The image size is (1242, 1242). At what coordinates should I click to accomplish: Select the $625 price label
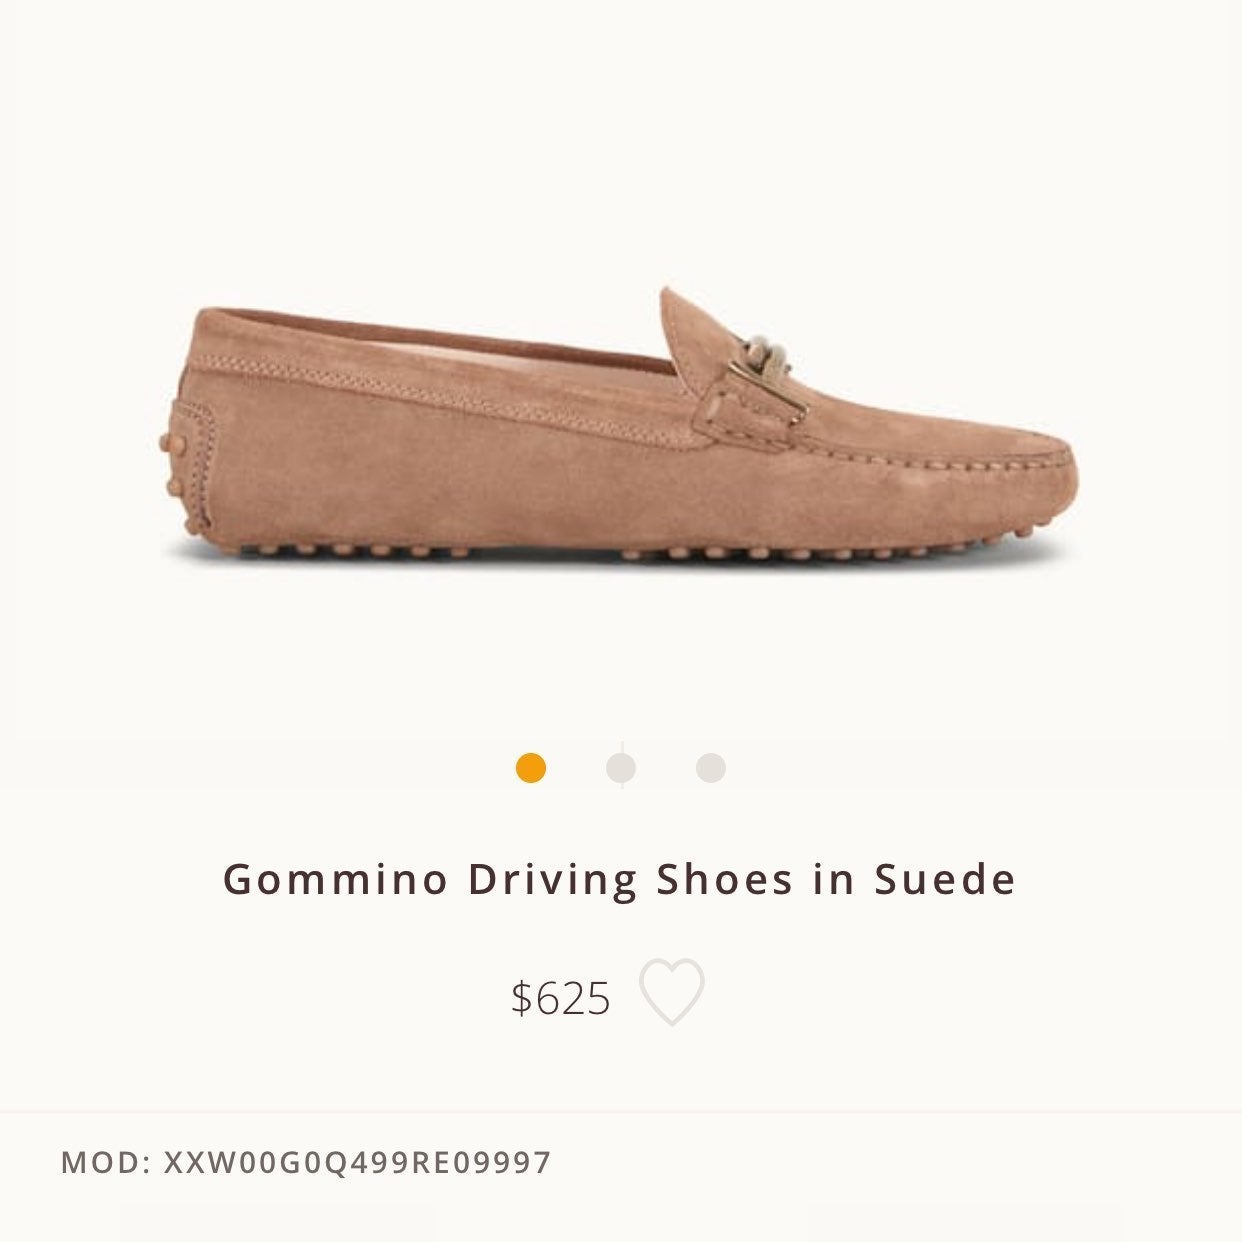560,997
